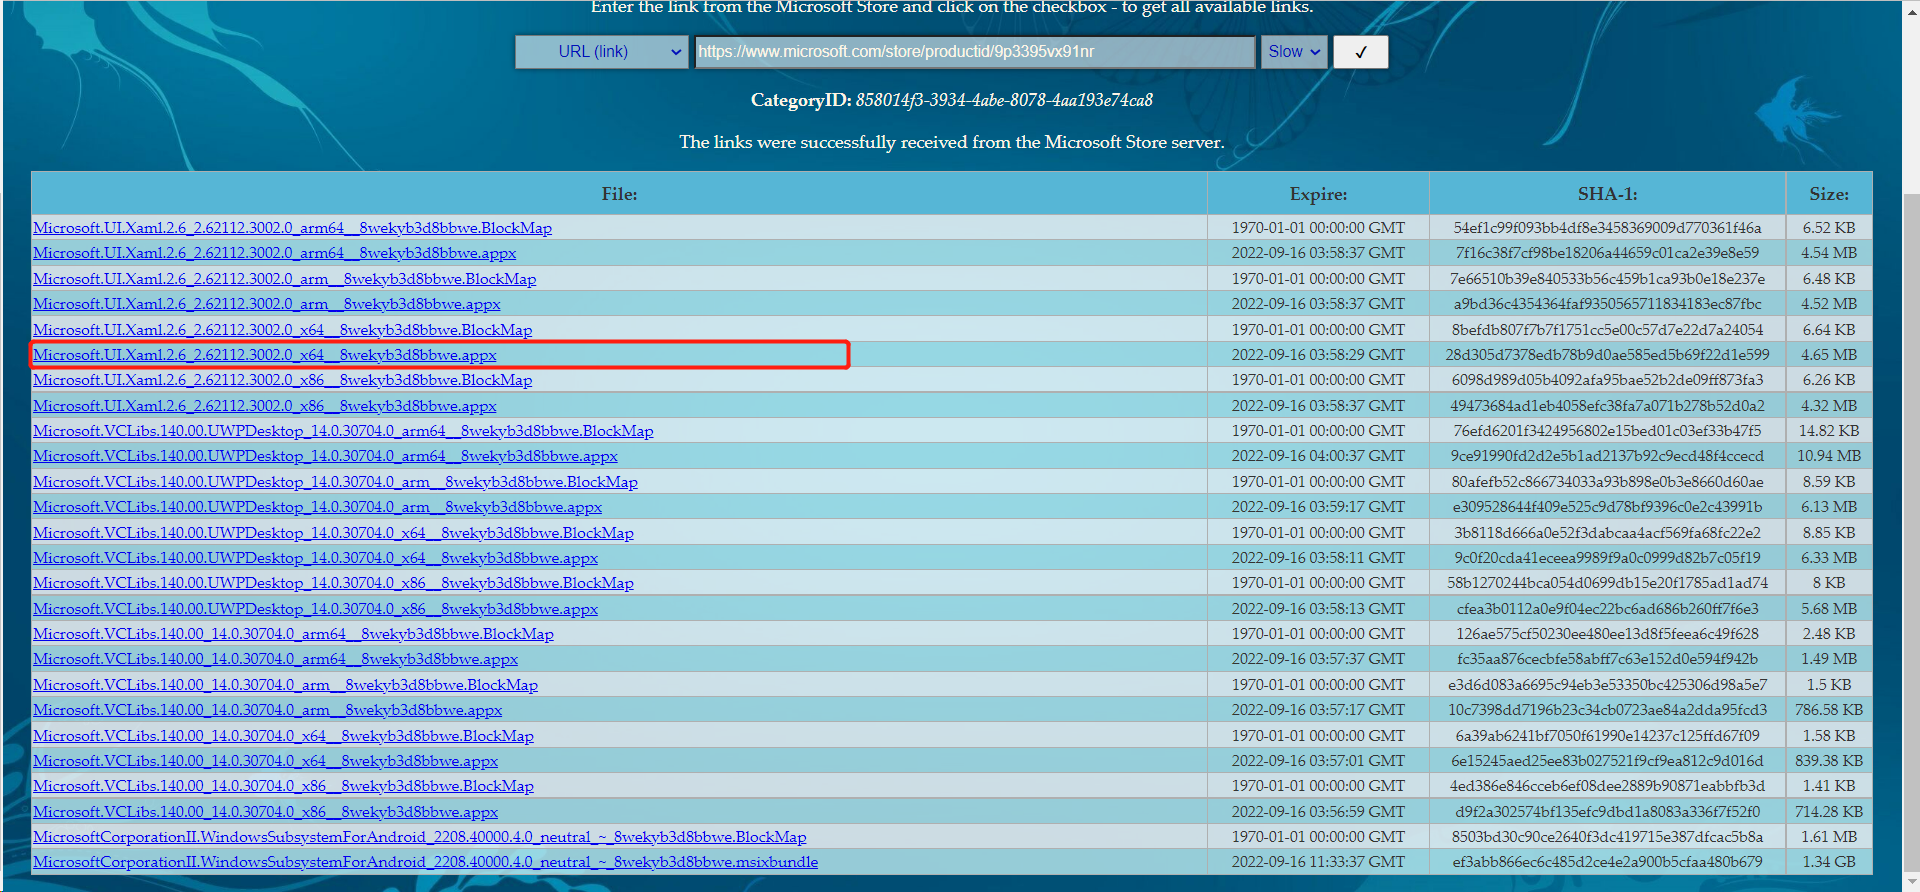Click the 10.94 MB size cell

pos(1829,456)
